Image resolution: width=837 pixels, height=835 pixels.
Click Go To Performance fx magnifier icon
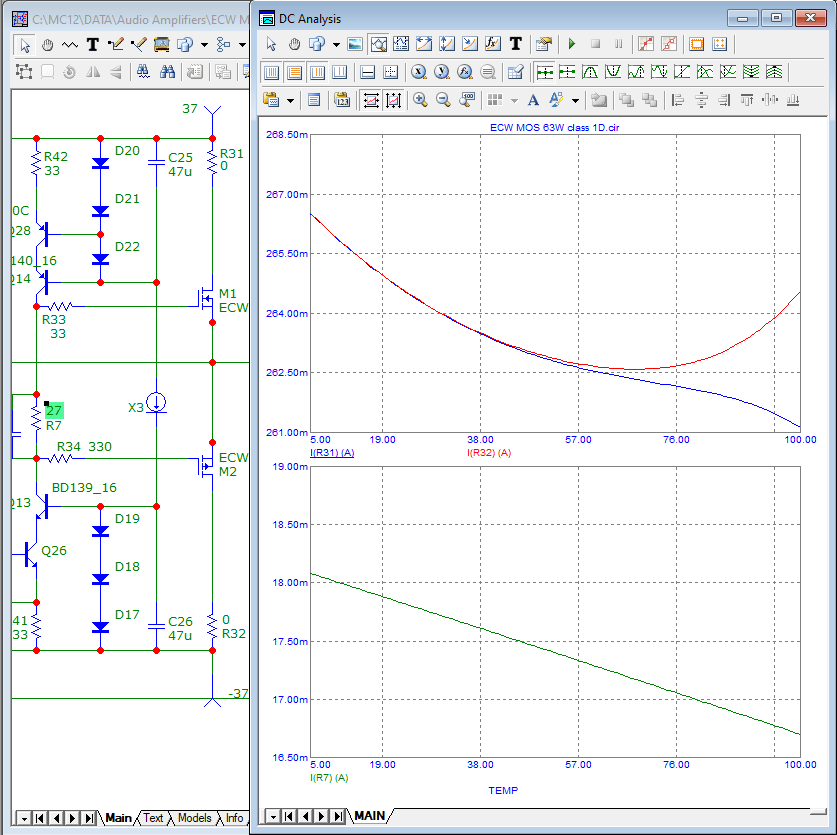pos(465,72)
